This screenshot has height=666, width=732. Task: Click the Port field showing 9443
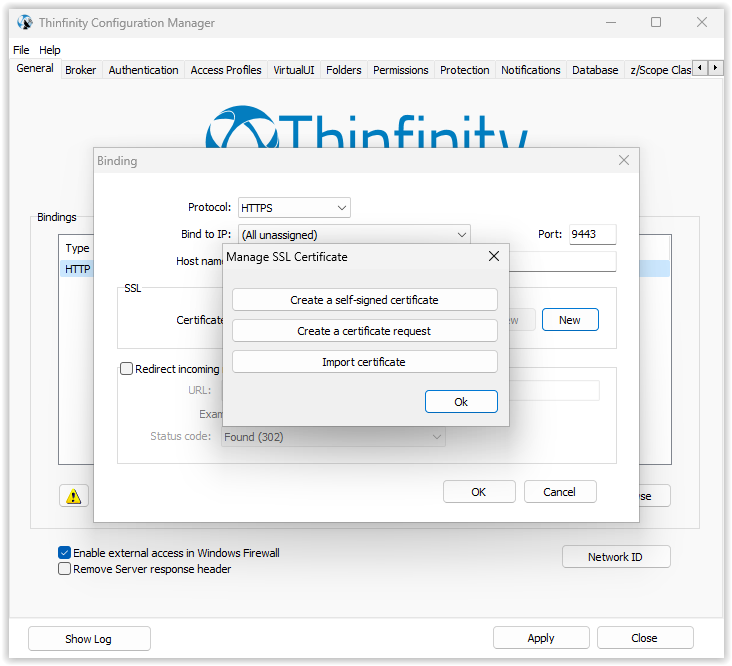tap(592, 234)
